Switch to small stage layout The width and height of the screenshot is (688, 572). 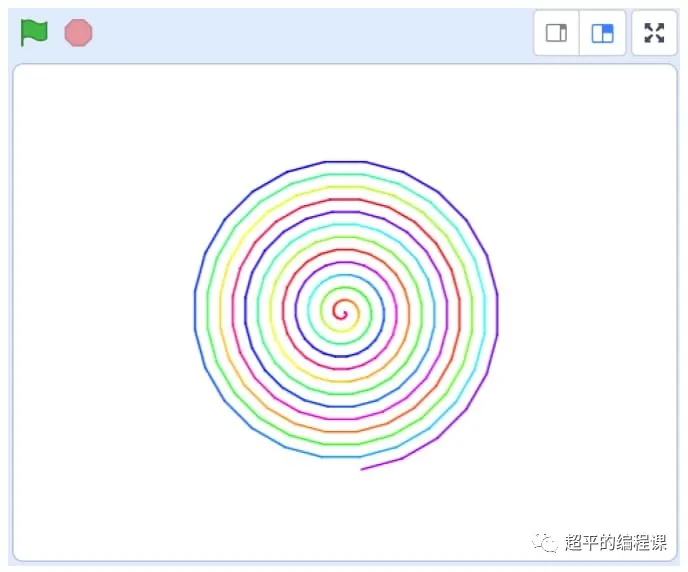click(x=556, y=33)
